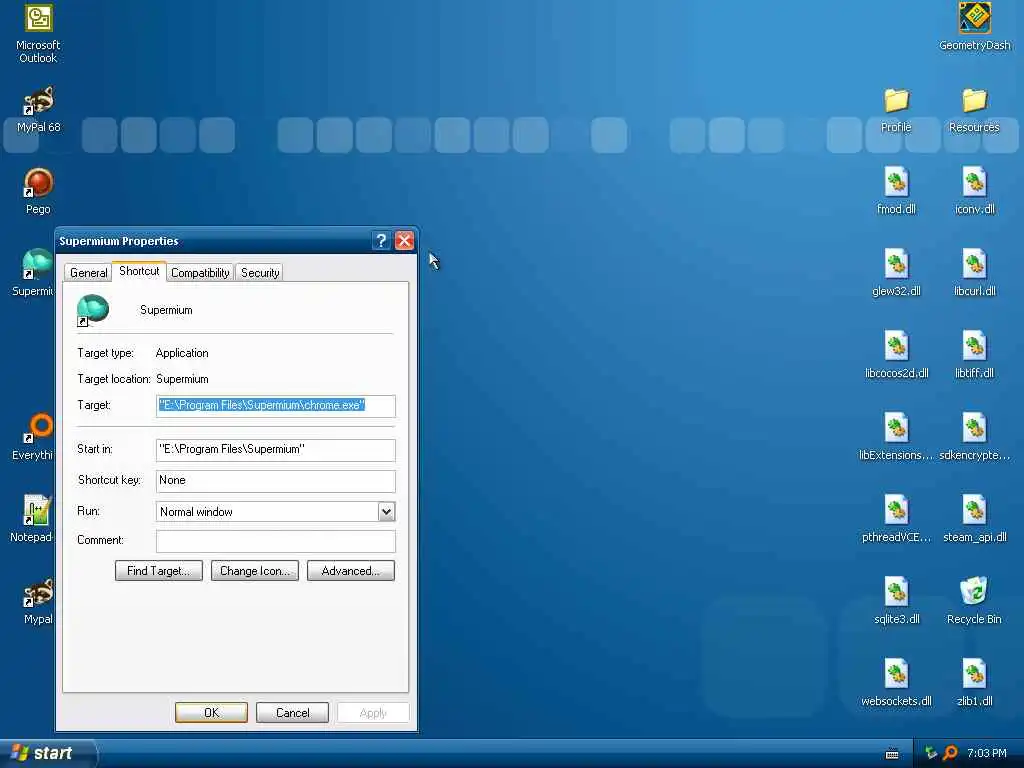Viewport: 1024px width, 768px height.
Task: Click inside the Comment field
Action: coord(276,541)
